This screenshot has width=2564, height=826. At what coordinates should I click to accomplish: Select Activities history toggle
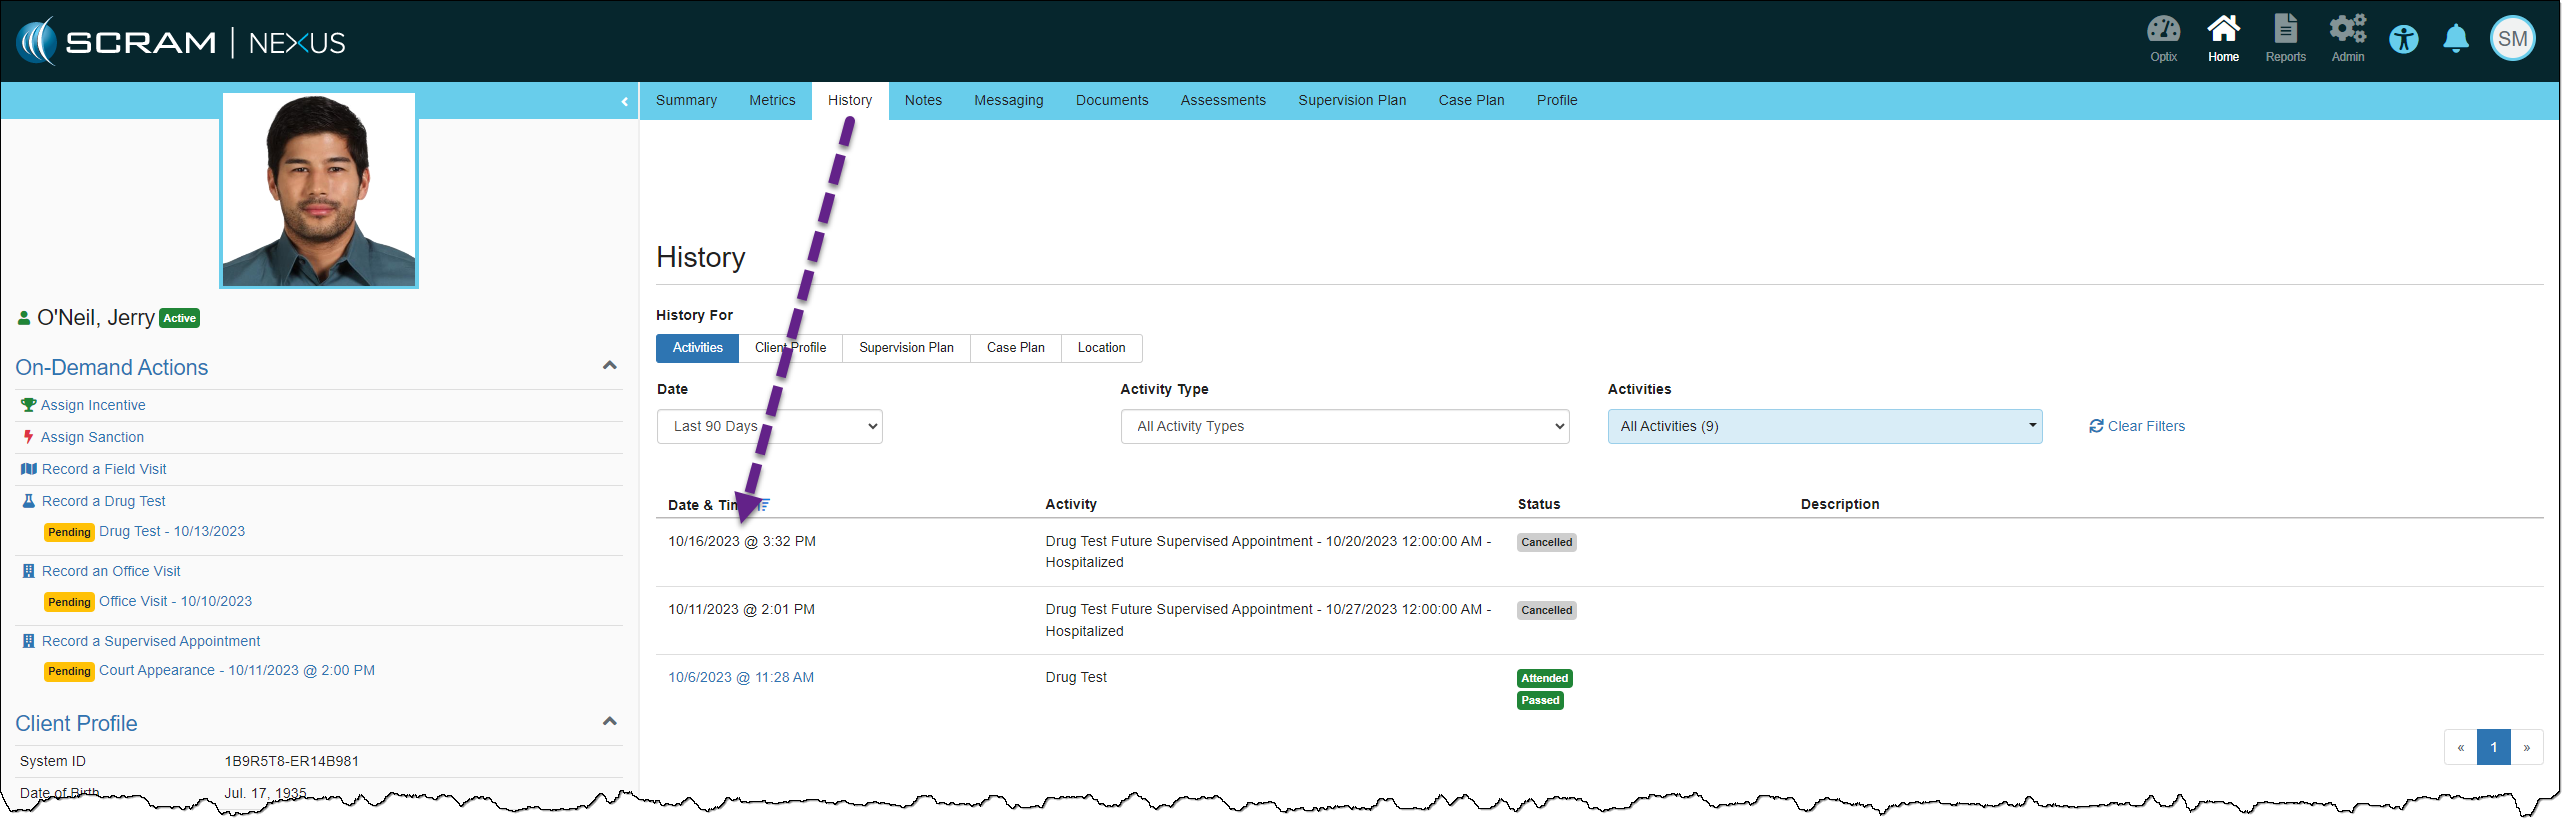[x=697, y=348]
